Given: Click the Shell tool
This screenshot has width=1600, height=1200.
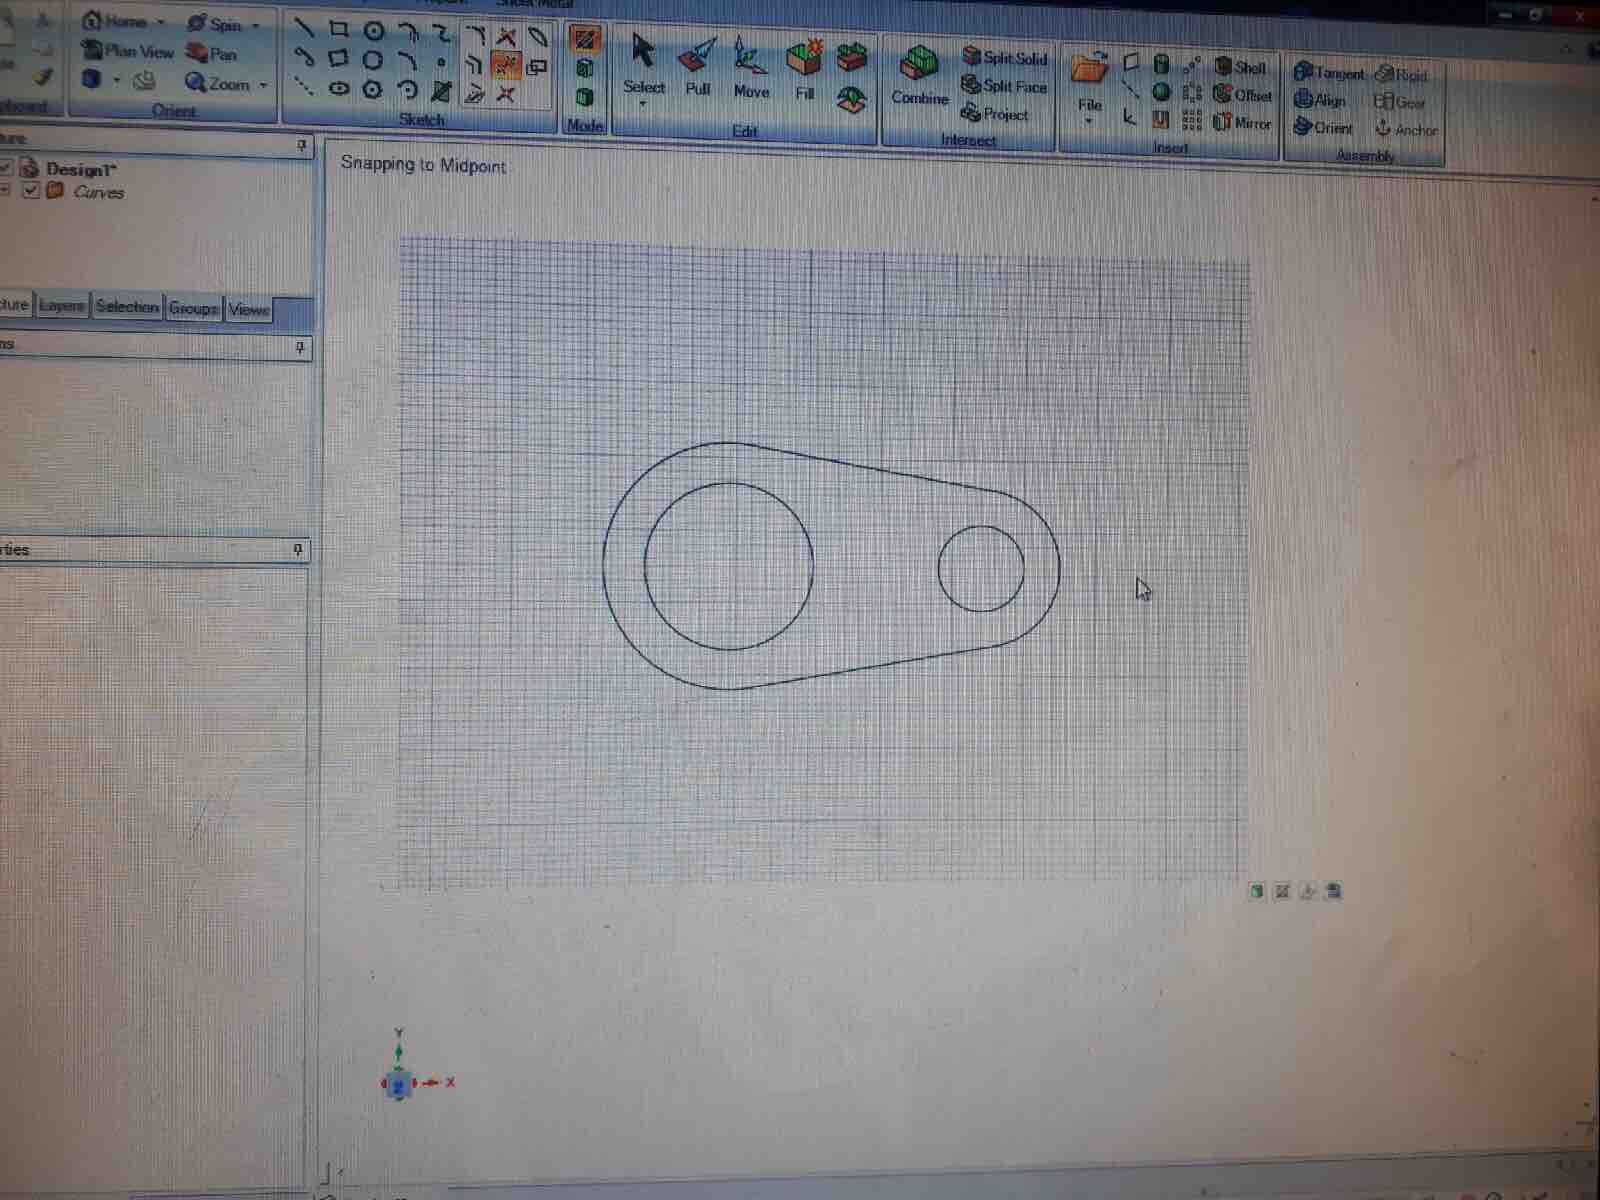Looking at the screenshot, I should click(x=1240, y=67).
